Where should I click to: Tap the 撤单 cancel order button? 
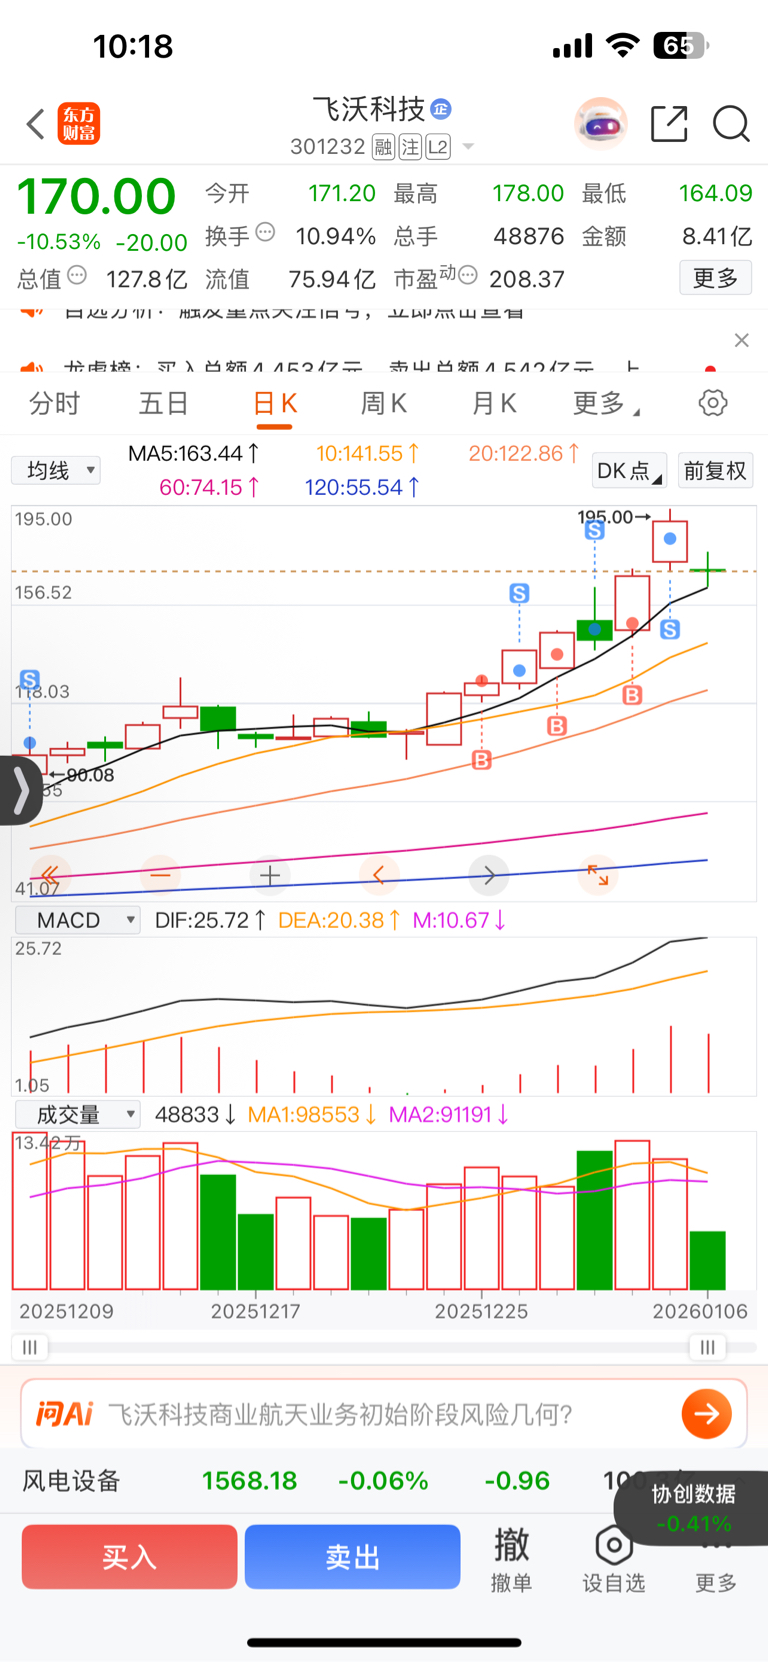(511, 1560)
